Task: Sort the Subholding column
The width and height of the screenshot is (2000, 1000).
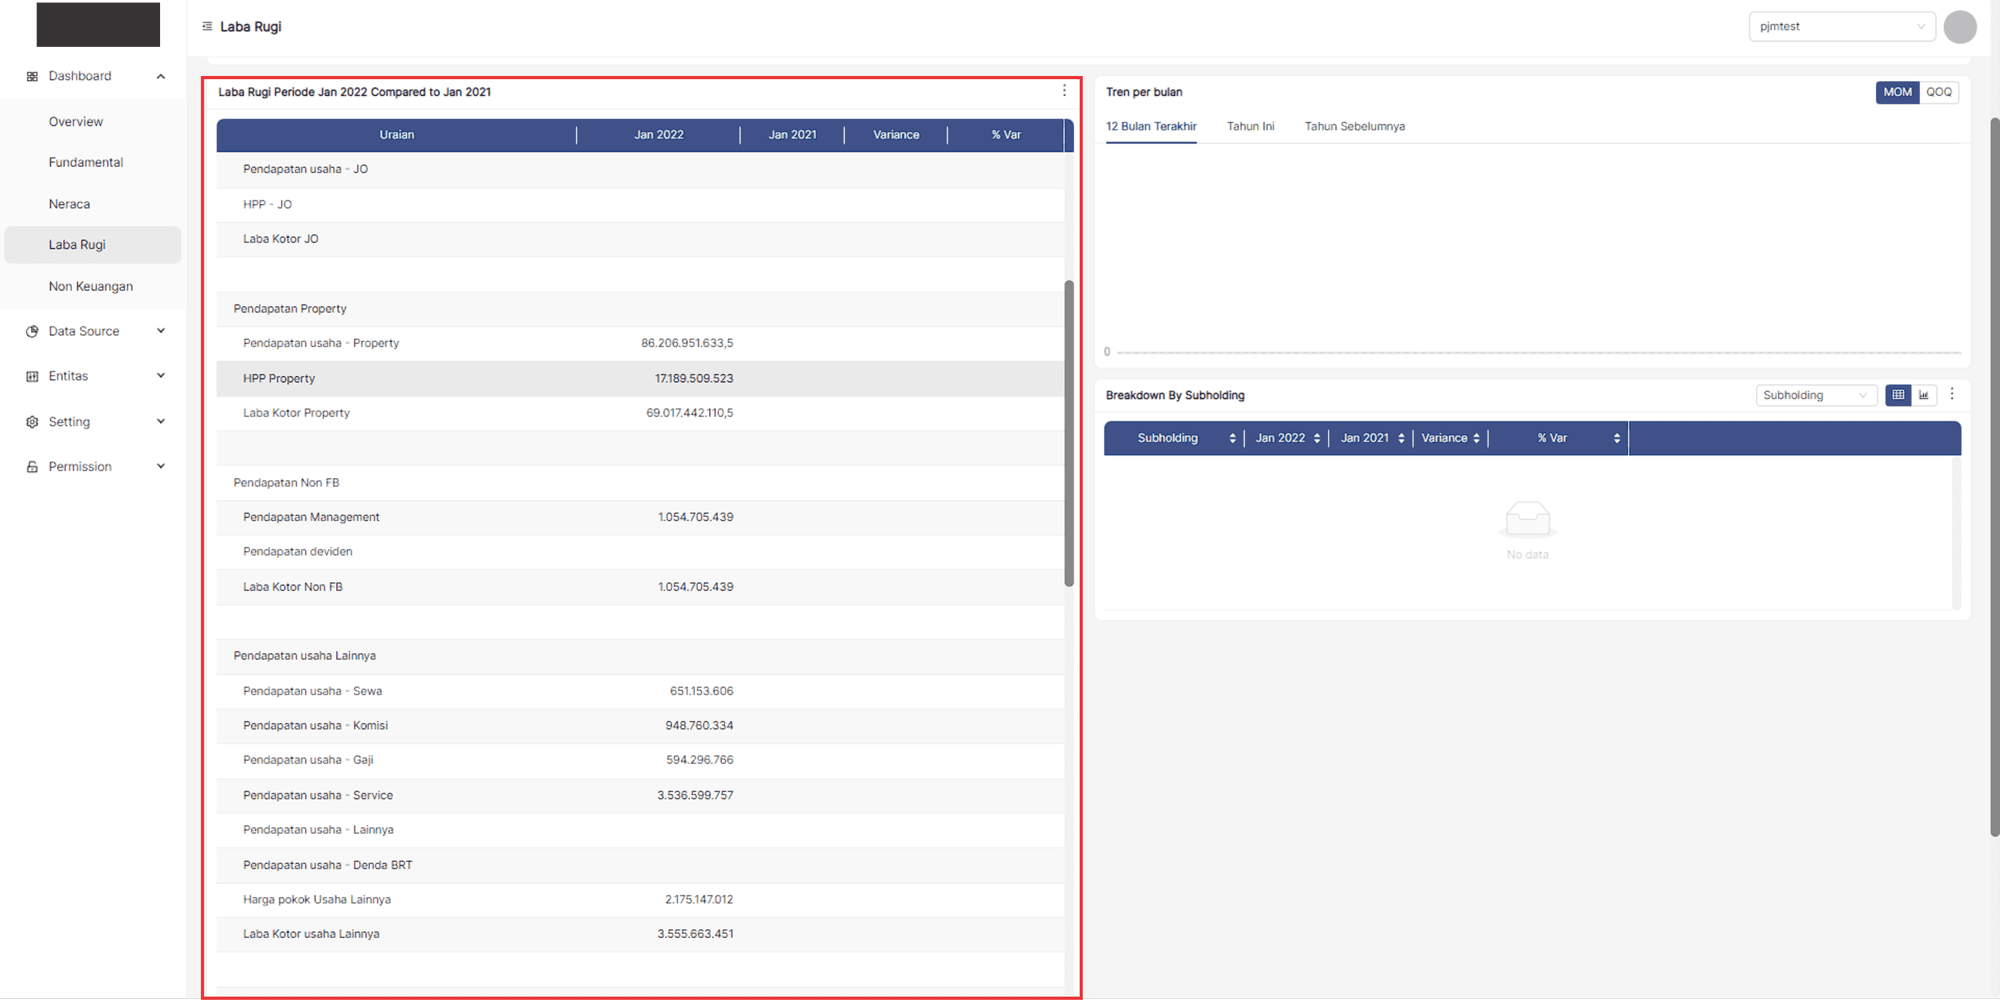Action: coord(1232,438)
